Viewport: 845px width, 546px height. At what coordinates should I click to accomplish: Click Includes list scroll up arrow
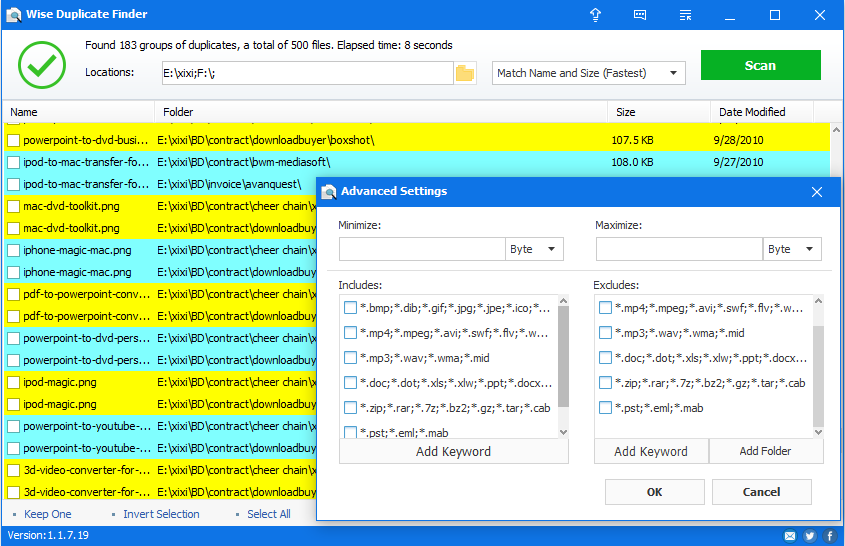coord(564,300)
